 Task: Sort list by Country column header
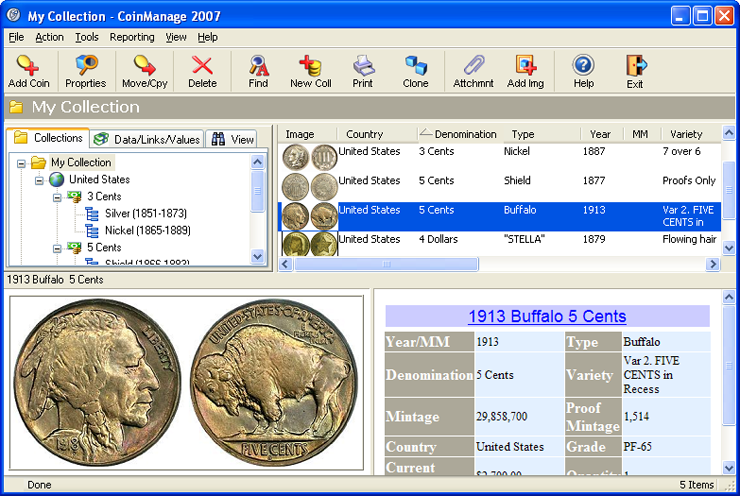click(377, 134)
